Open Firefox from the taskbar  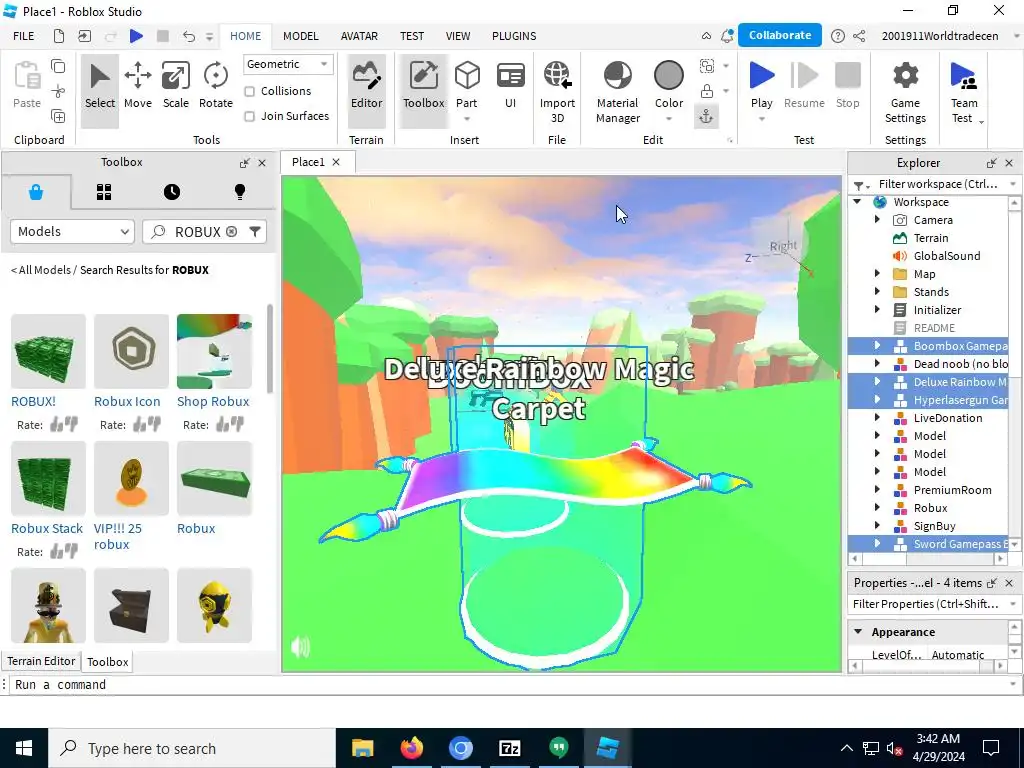411,748
